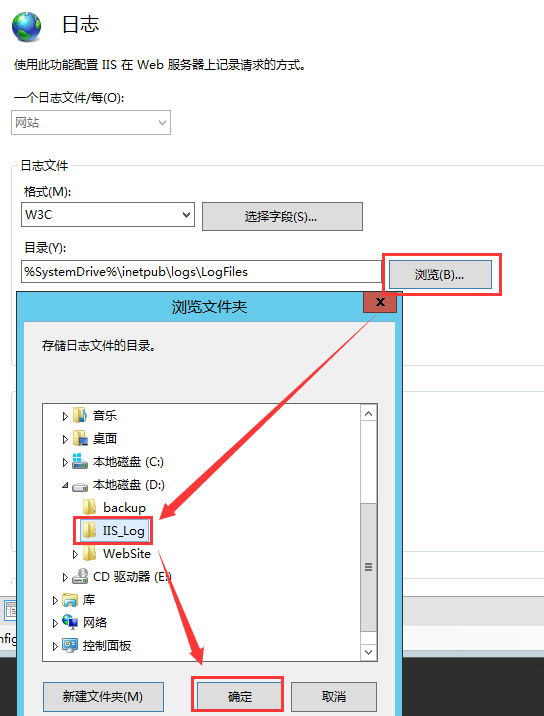Click the 选择字段(S)... button
This screenshot has width=544, height=716.
(282, 216)
